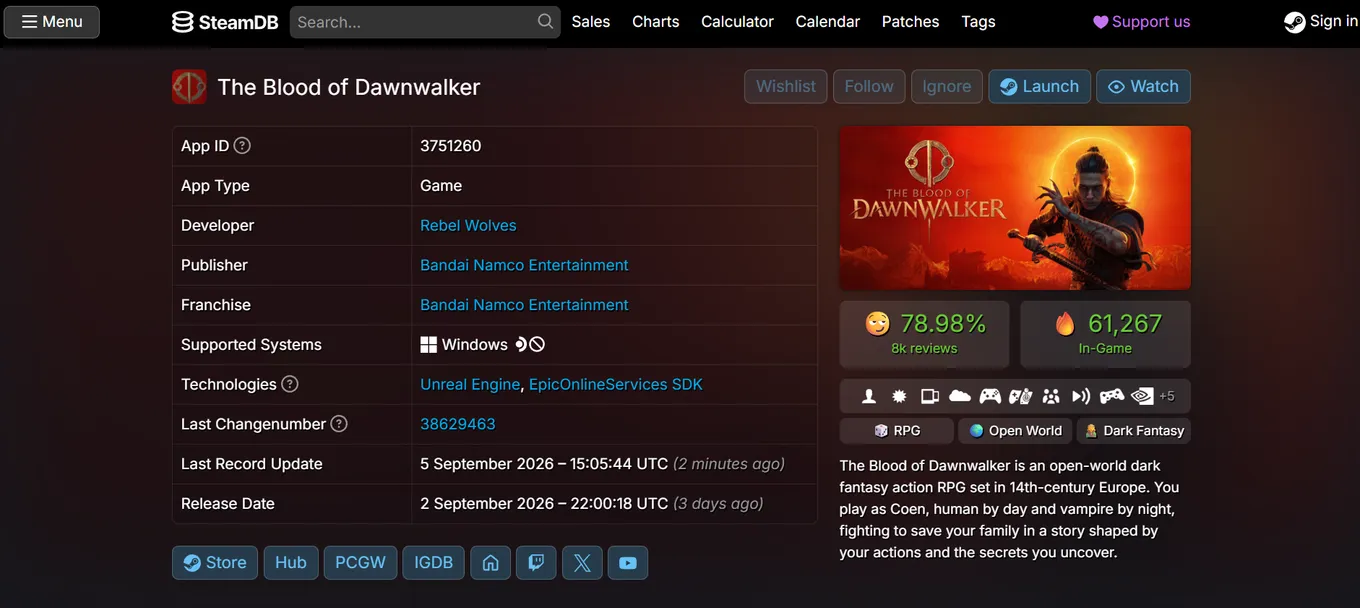Click the Single-player person icon
Screen dimensions: 1360x608
869,396
